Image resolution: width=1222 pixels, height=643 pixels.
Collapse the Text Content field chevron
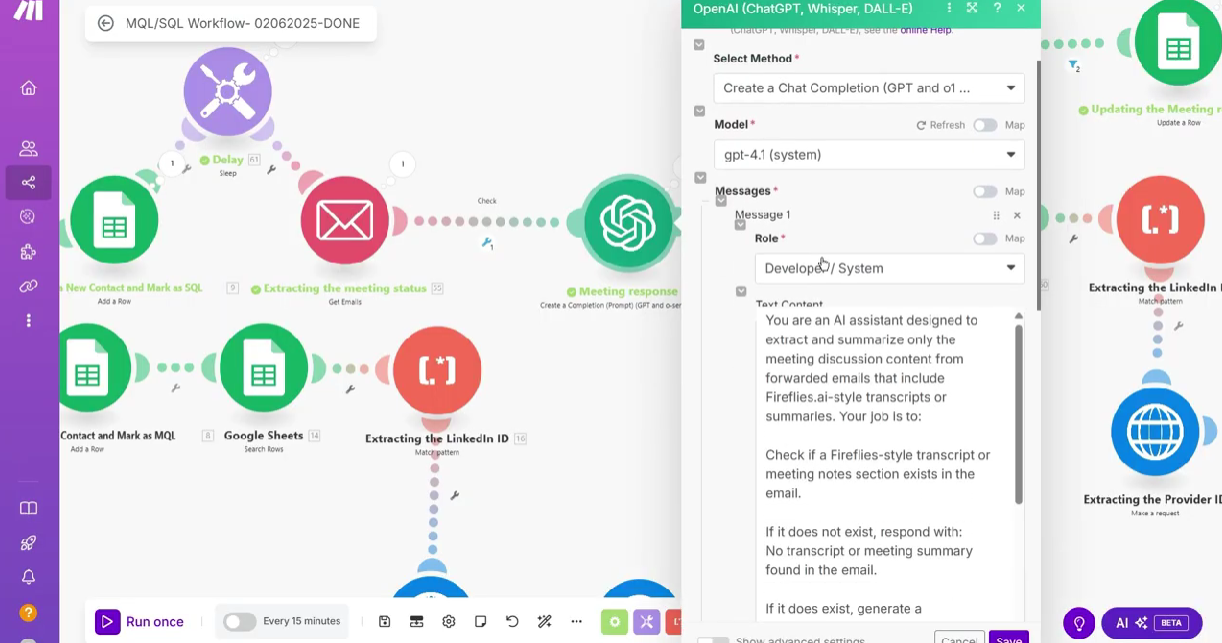[741, 292]
